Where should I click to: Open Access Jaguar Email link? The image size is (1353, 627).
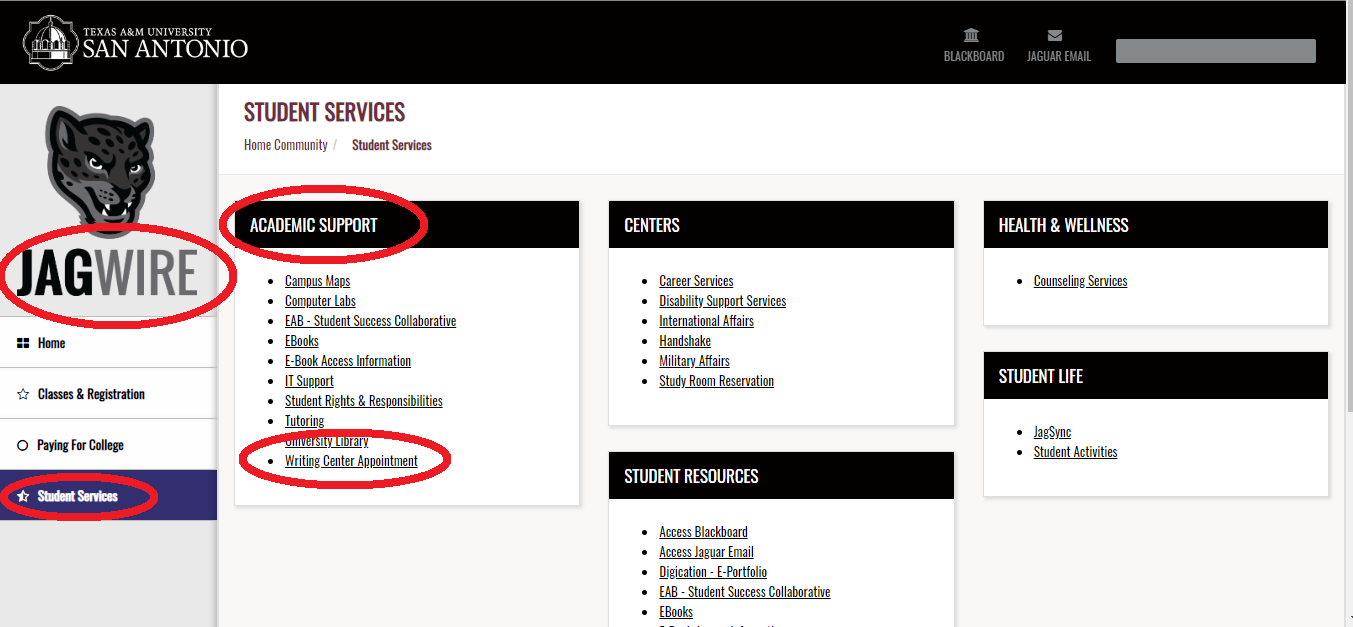pos(706,552)
